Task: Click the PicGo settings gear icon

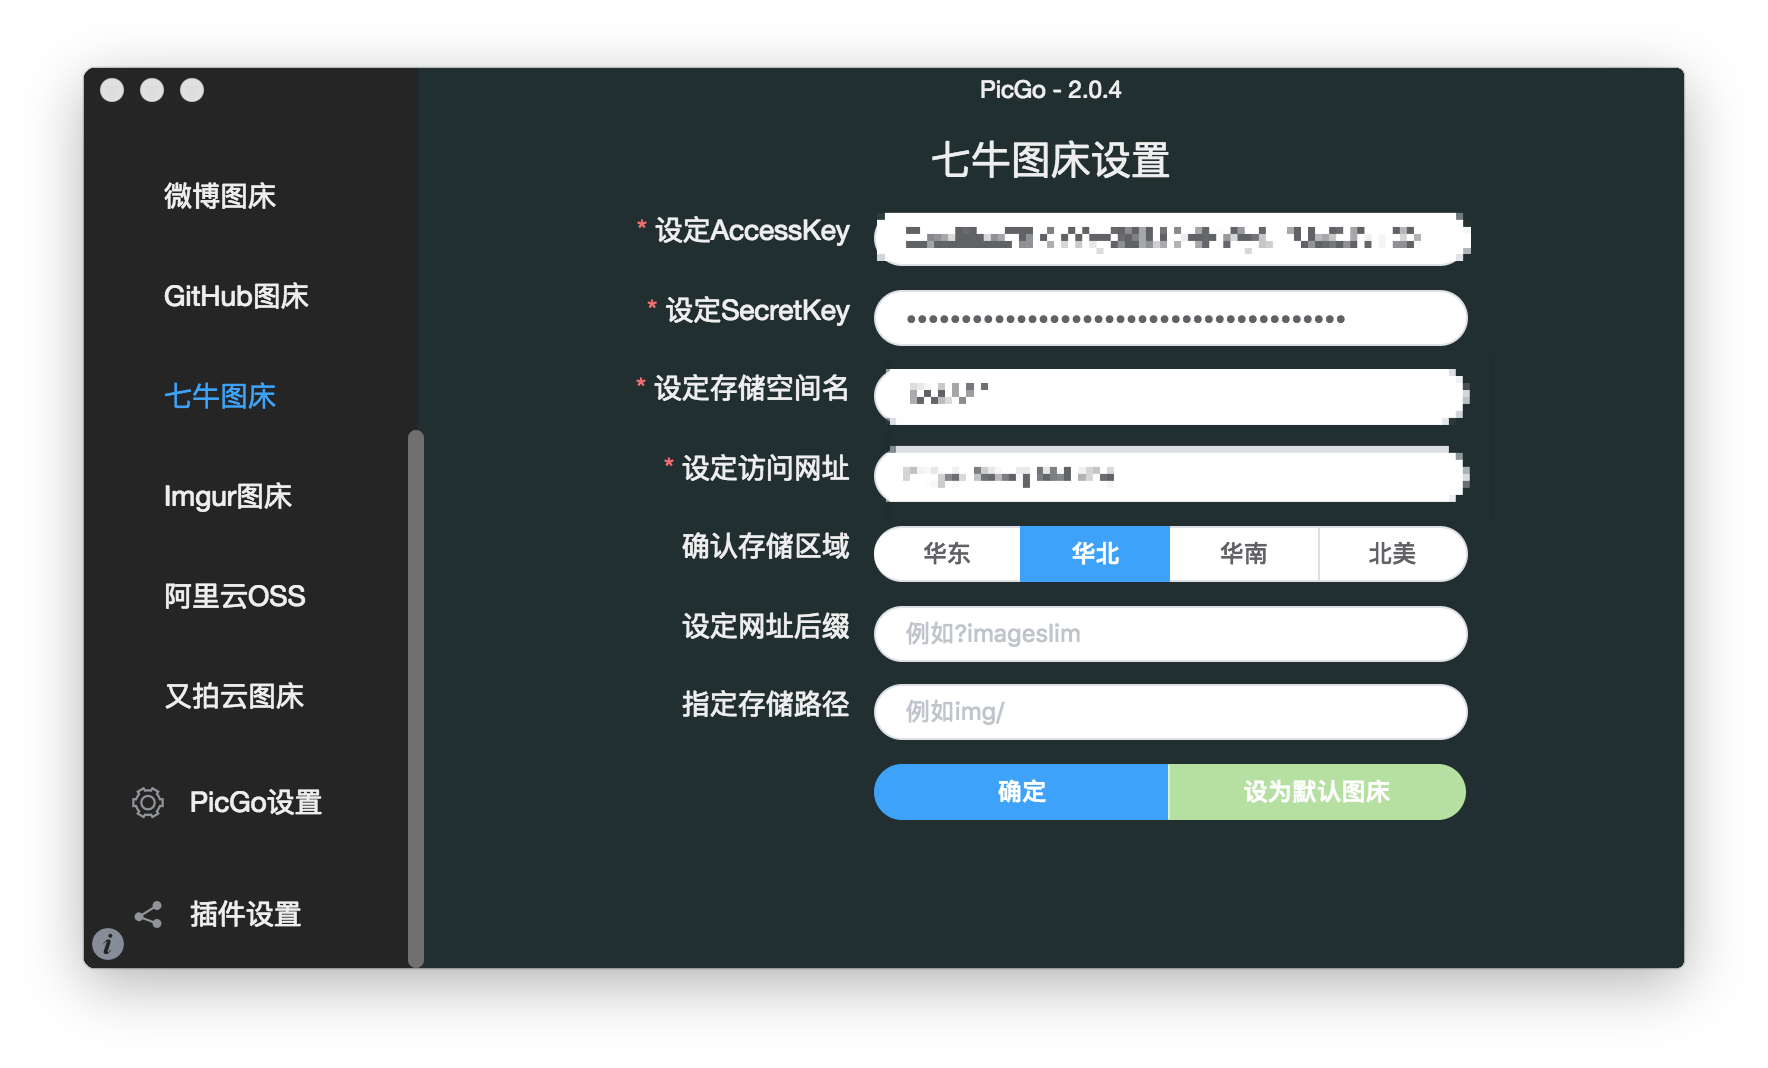Action: point(148,802)
